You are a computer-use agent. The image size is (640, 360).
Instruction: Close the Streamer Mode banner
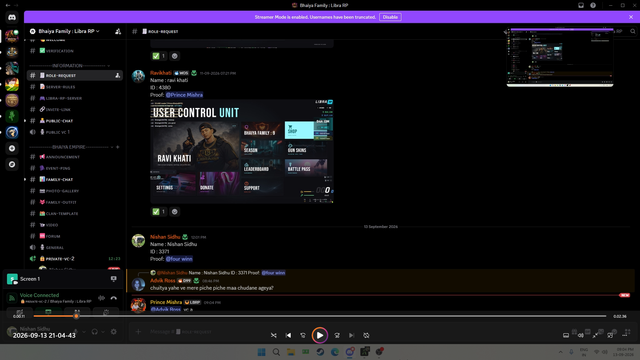tap(631, 17)
